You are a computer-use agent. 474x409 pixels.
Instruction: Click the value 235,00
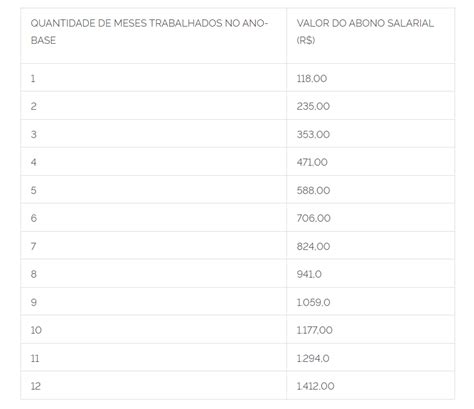coord(313,106)
